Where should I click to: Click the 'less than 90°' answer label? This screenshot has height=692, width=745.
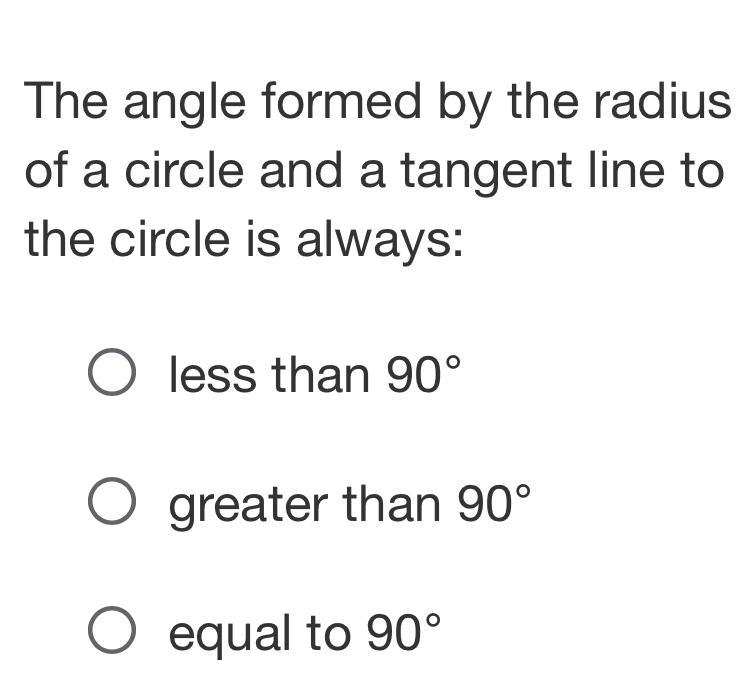point(315,374)
